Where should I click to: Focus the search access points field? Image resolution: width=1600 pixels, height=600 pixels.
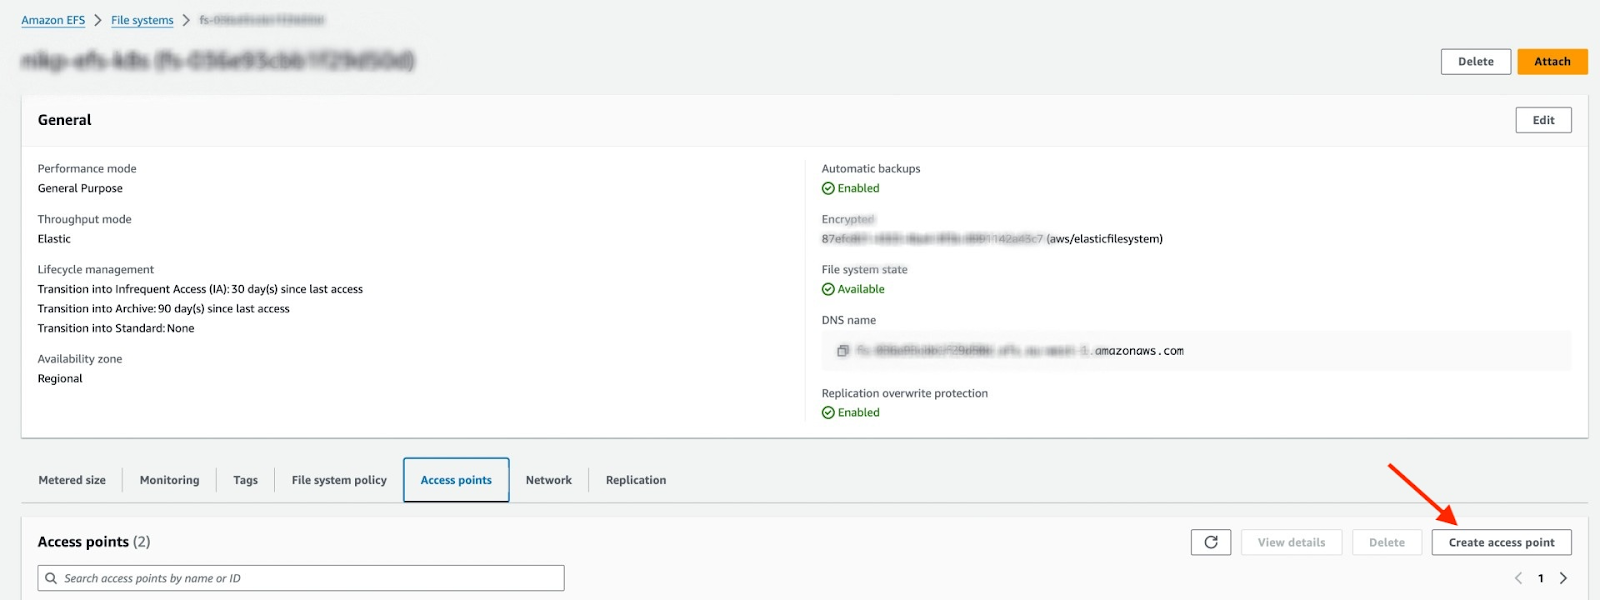tap(301, 578)
